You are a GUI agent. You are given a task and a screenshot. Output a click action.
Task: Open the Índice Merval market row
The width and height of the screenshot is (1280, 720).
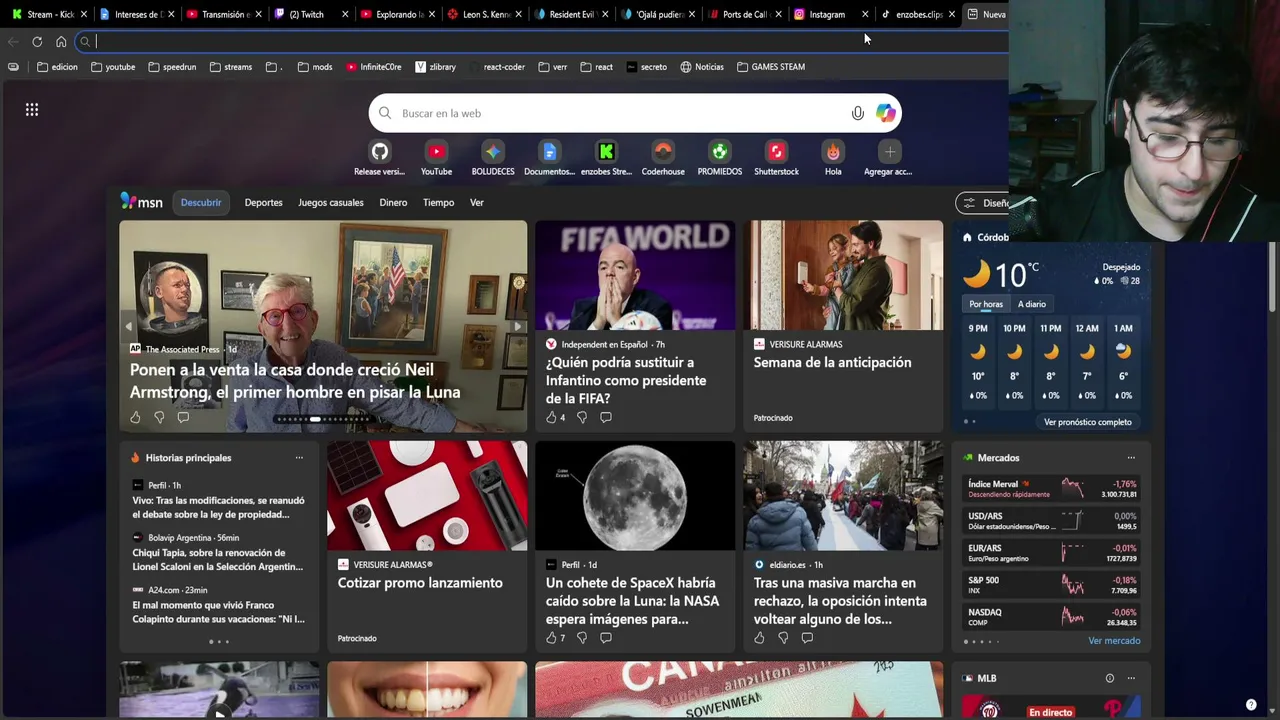pos(1052,489)
